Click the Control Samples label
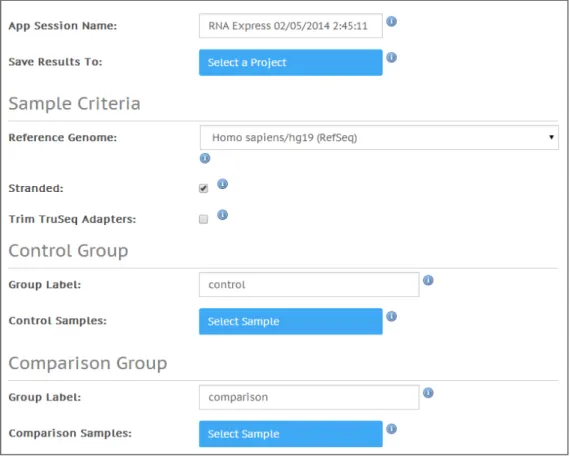 [x=57, y=321]
